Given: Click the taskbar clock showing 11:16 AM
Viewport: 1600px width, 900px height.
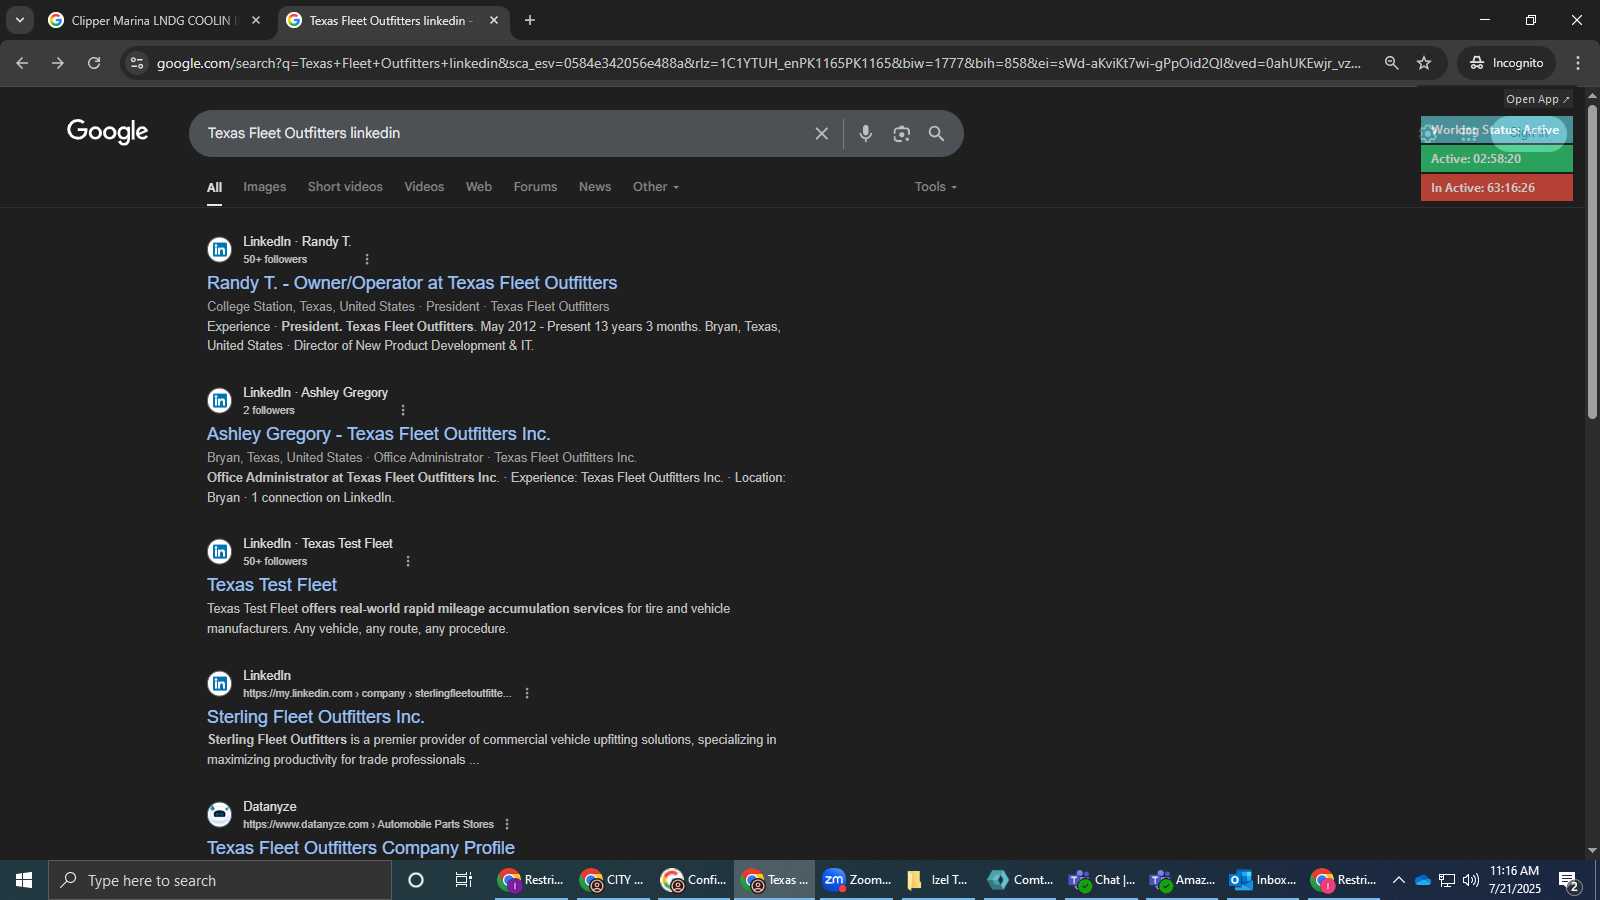Looking at the screenshot, I should (x=1514, y=880).
